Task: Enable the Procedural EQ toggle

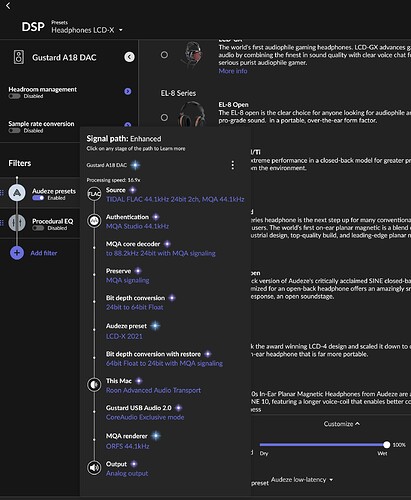Action: (38, 228)
